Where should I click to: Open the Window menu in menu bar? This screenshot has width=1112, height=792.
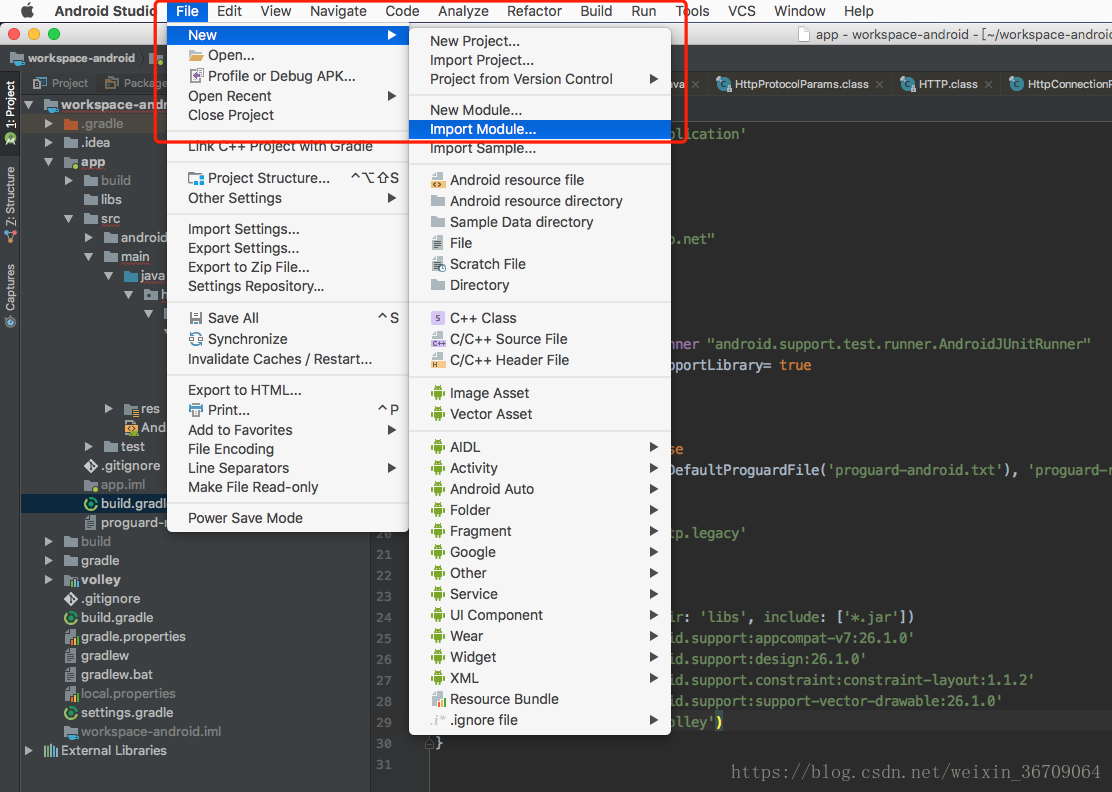[x=799, y=11]
